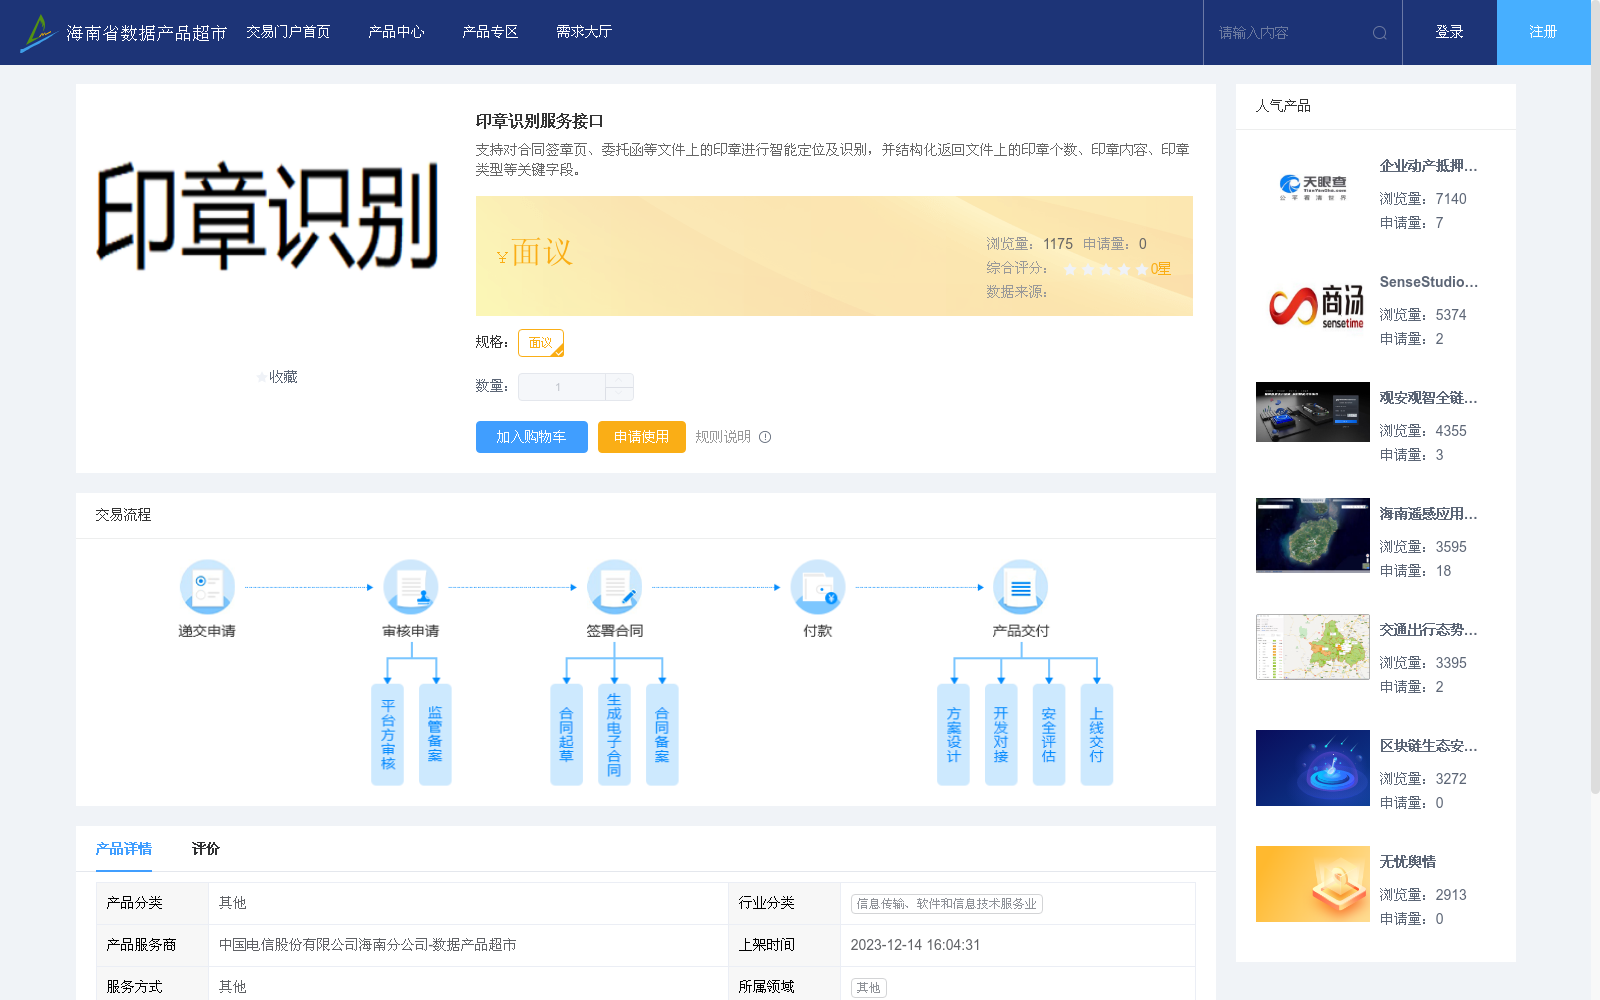The width and height of the screenshot is (1600, 1000).
Task: Click the first rating star
Action: click(x=1070, y=269)
